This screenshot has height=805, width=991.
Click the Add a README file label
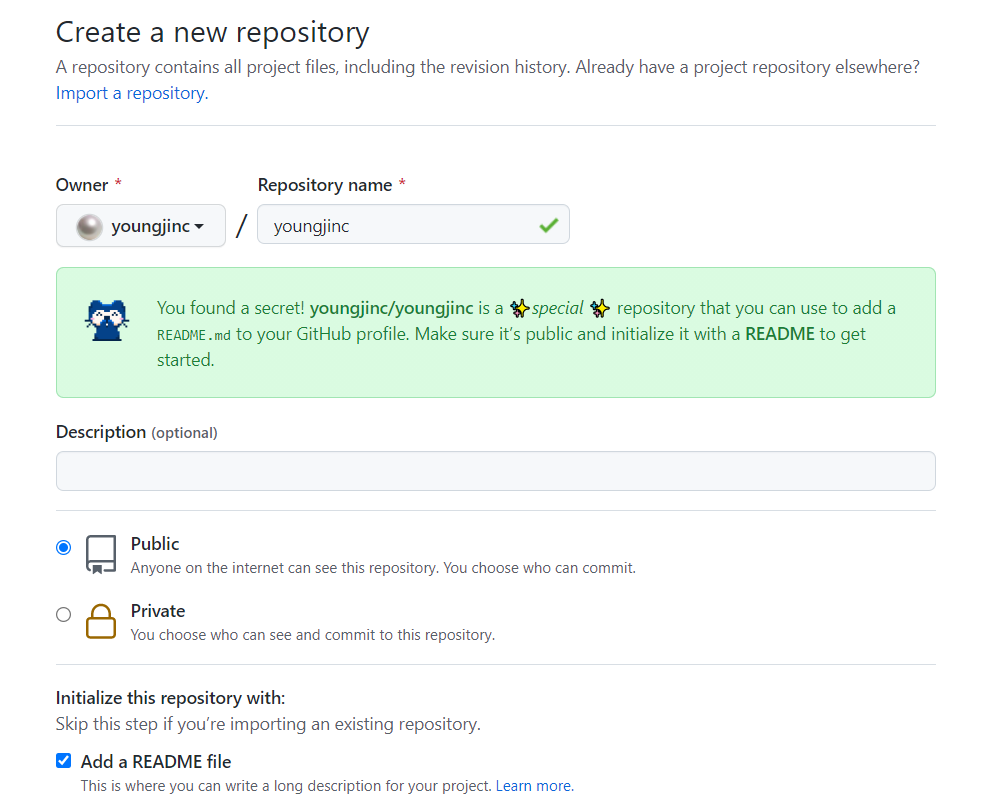tap(155, 761)
